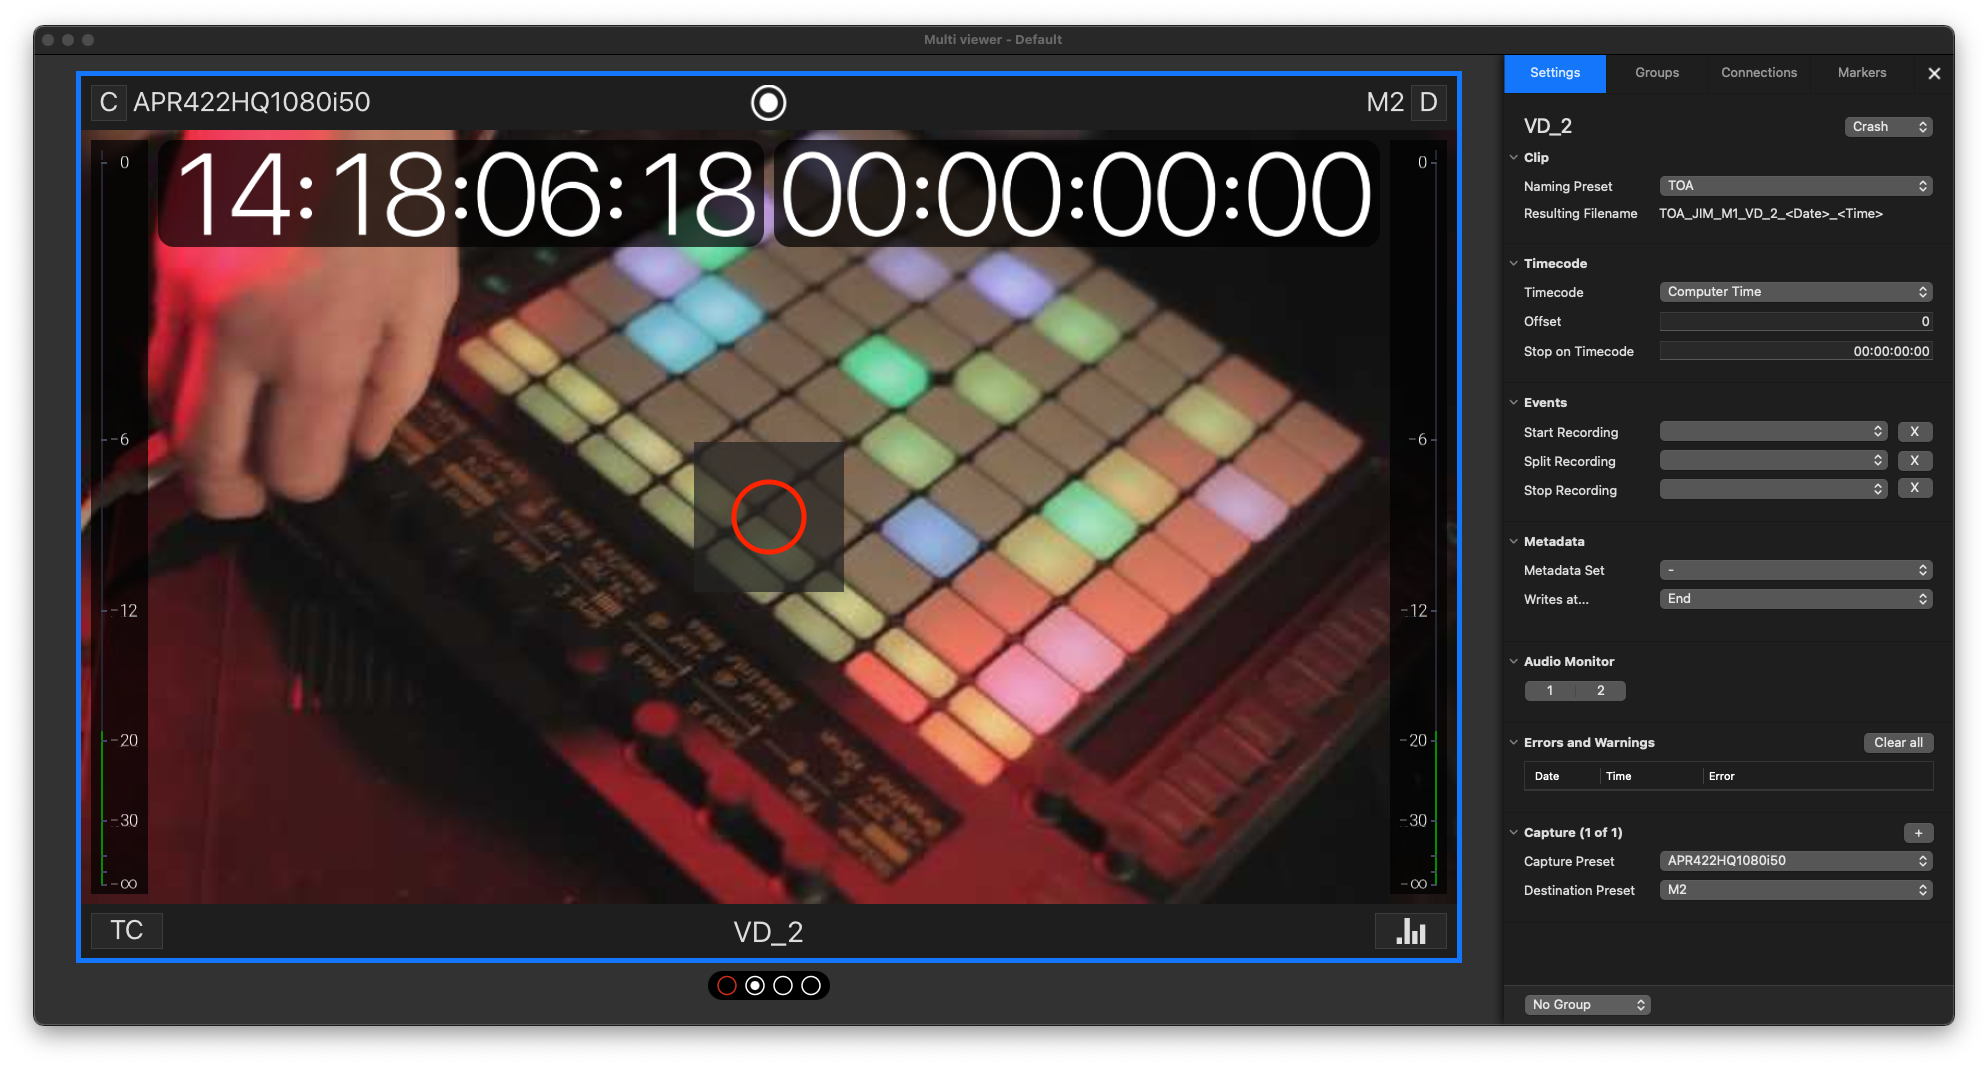Open the Markers tab

pyautogui.click(x=1862, y=73)
